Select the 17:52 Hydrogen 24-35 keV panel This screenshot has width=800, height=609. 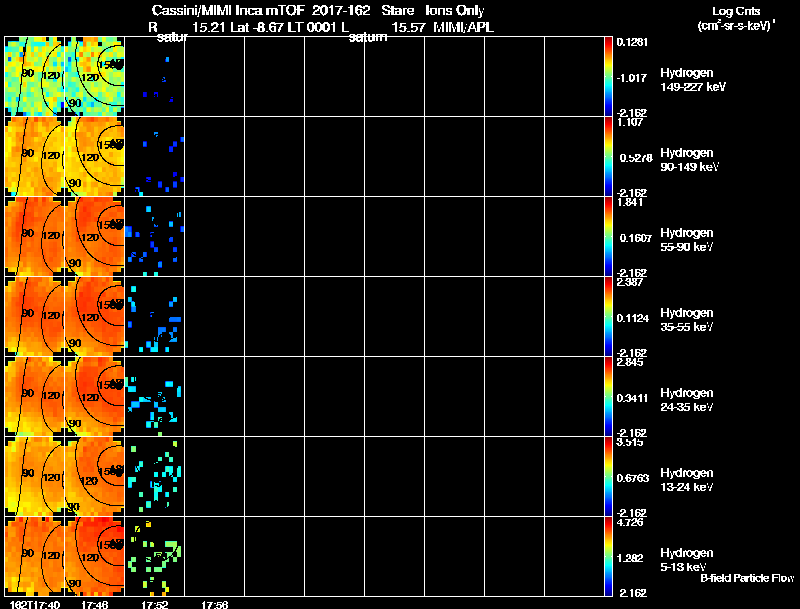coord(155,397)
